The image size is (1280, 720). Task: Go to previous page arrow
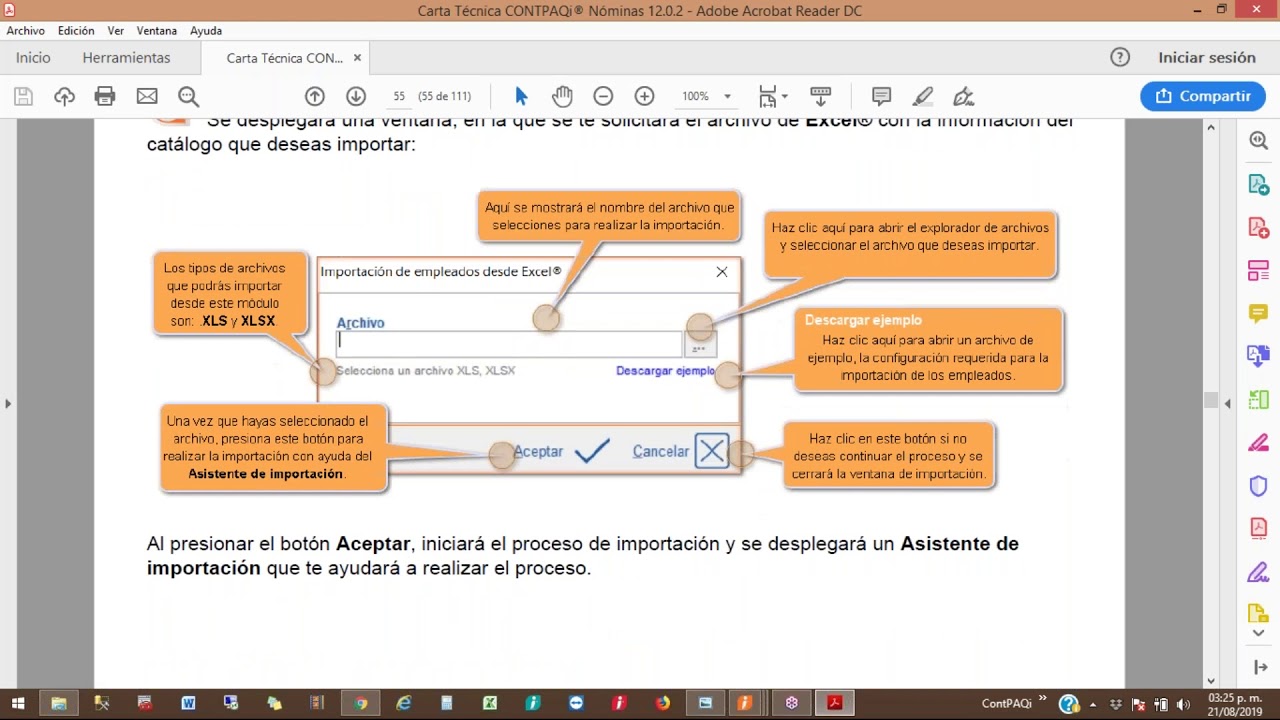pyautogui.click(x=315, y=96)
